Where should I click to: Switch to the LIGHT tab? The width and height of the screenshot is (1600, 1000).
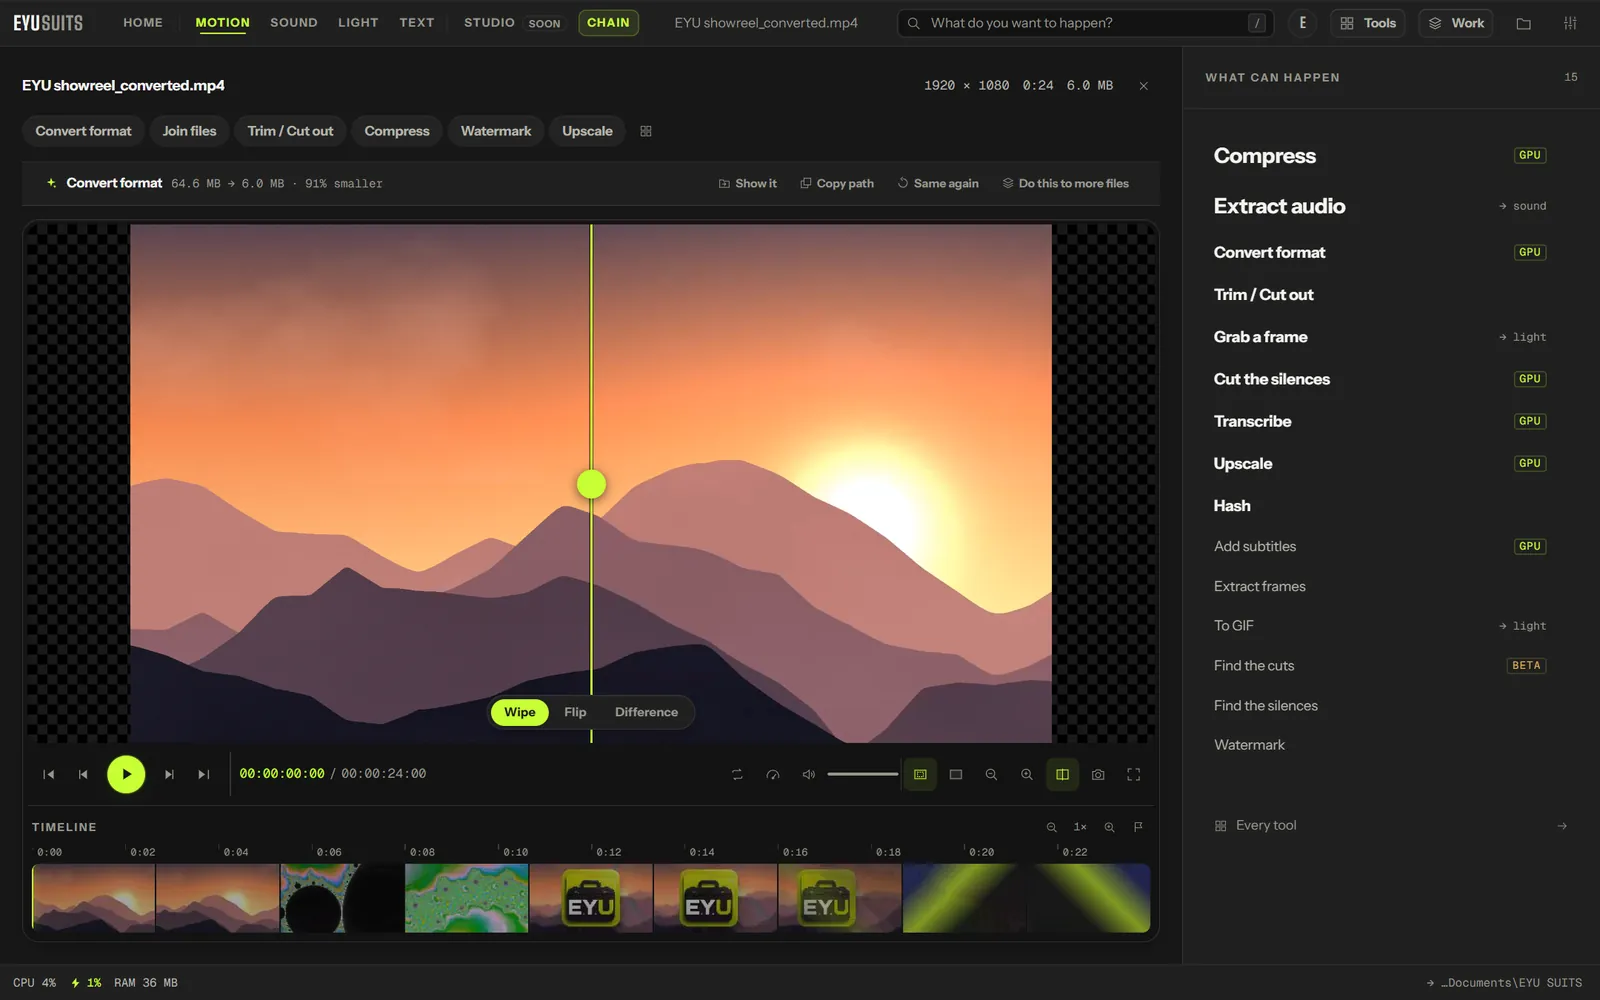(358, 22)
